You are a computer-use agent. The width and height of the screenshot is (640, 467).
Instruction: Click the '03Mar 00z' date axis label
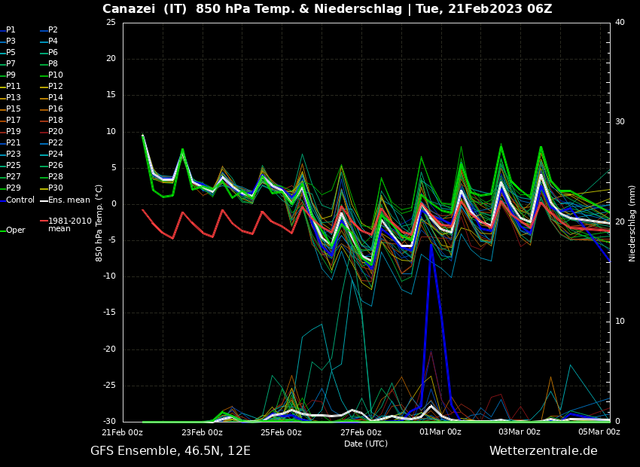pyautogui.click(x=520, y=432)
